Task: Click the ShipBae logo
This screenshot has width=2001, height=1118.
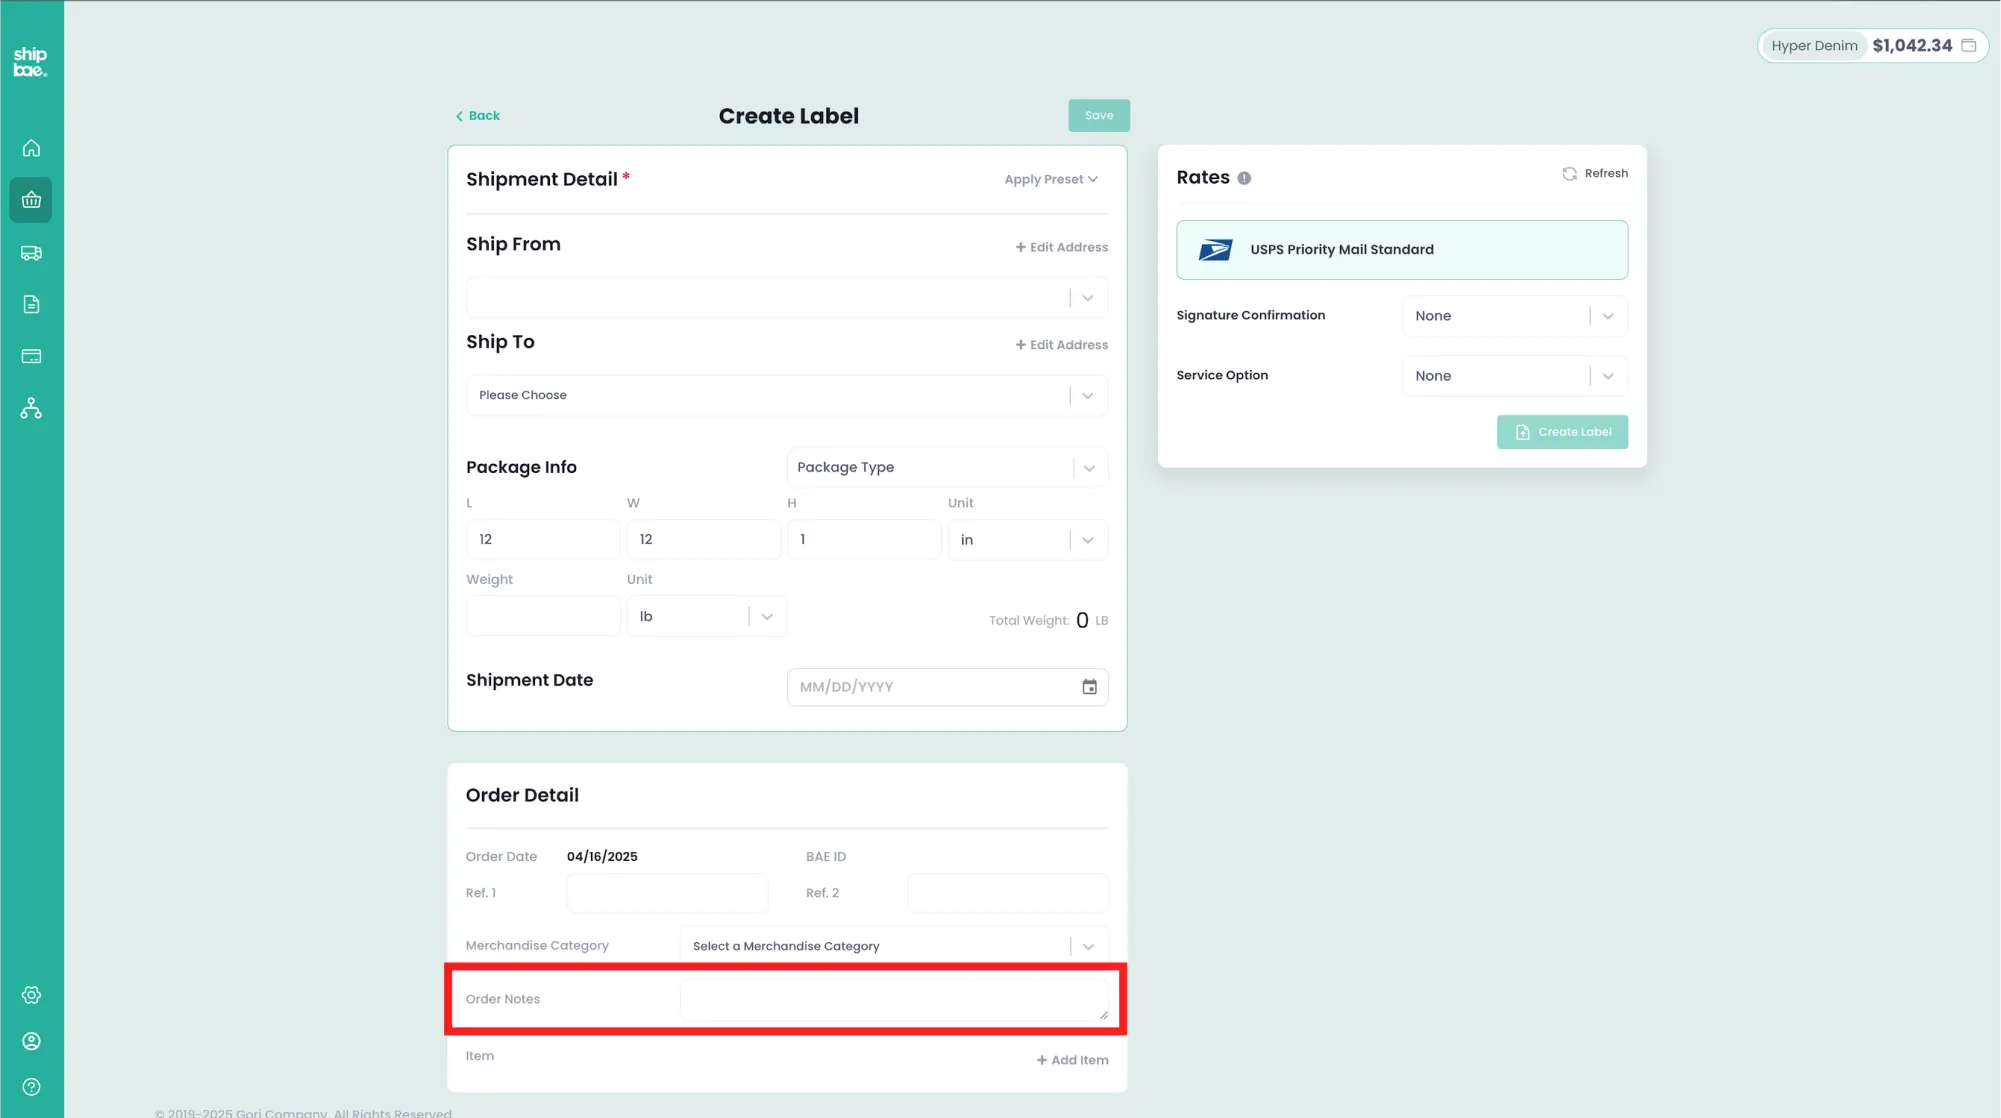Action: 30,61
